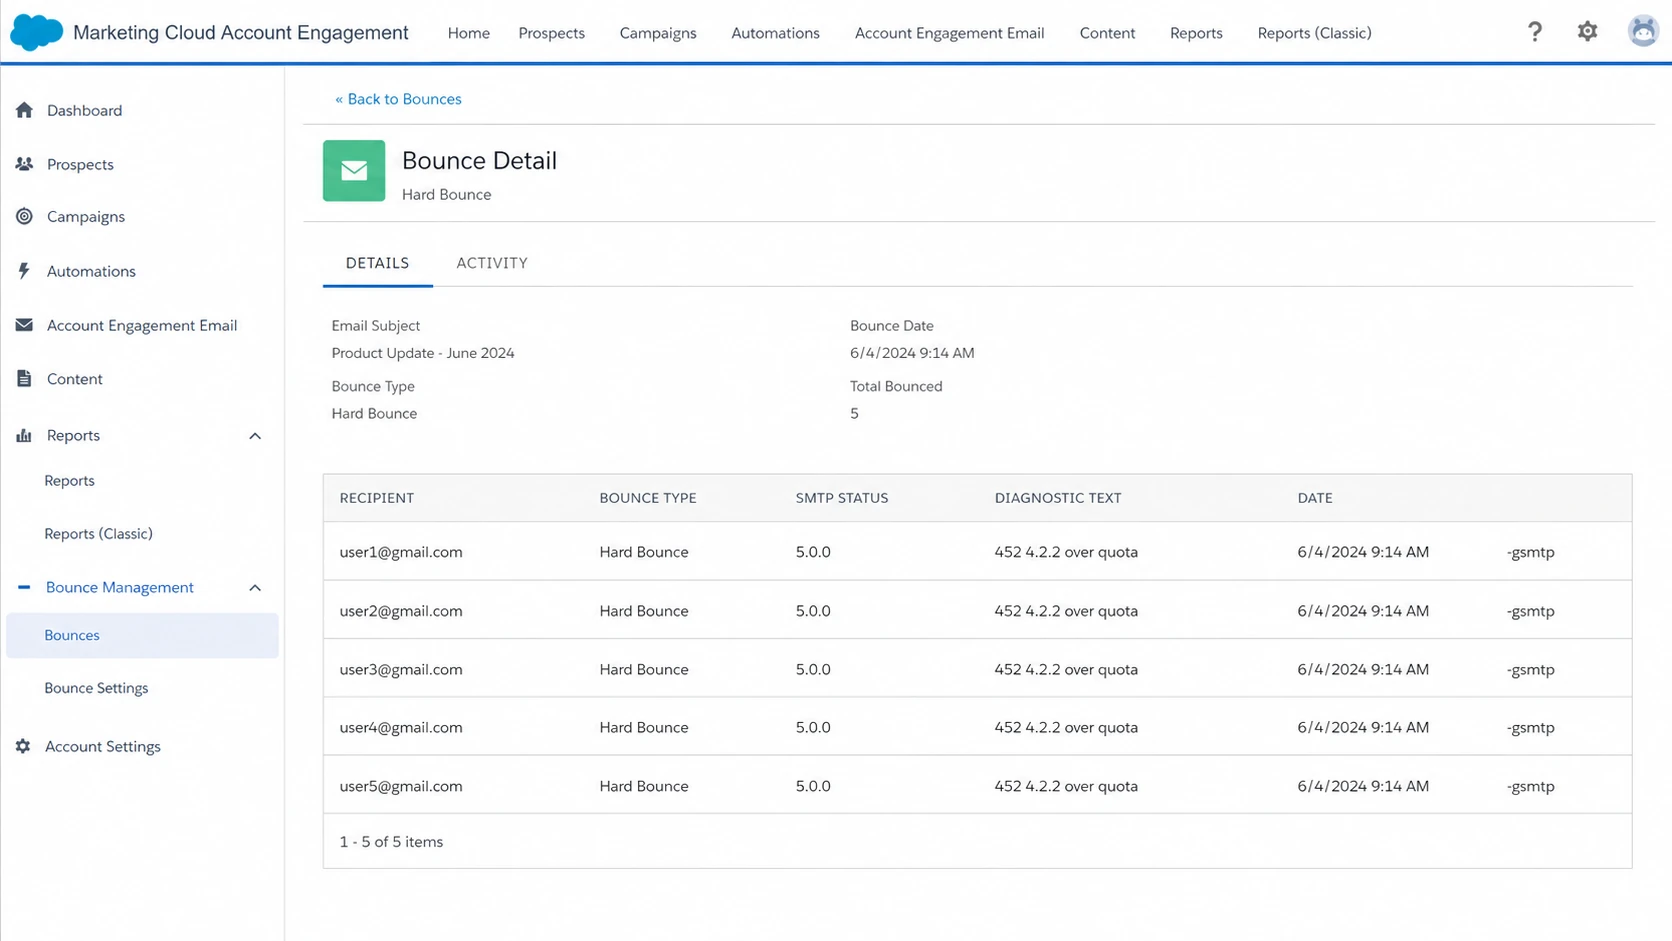Open the Reports sub-item in sidebar

69,481
